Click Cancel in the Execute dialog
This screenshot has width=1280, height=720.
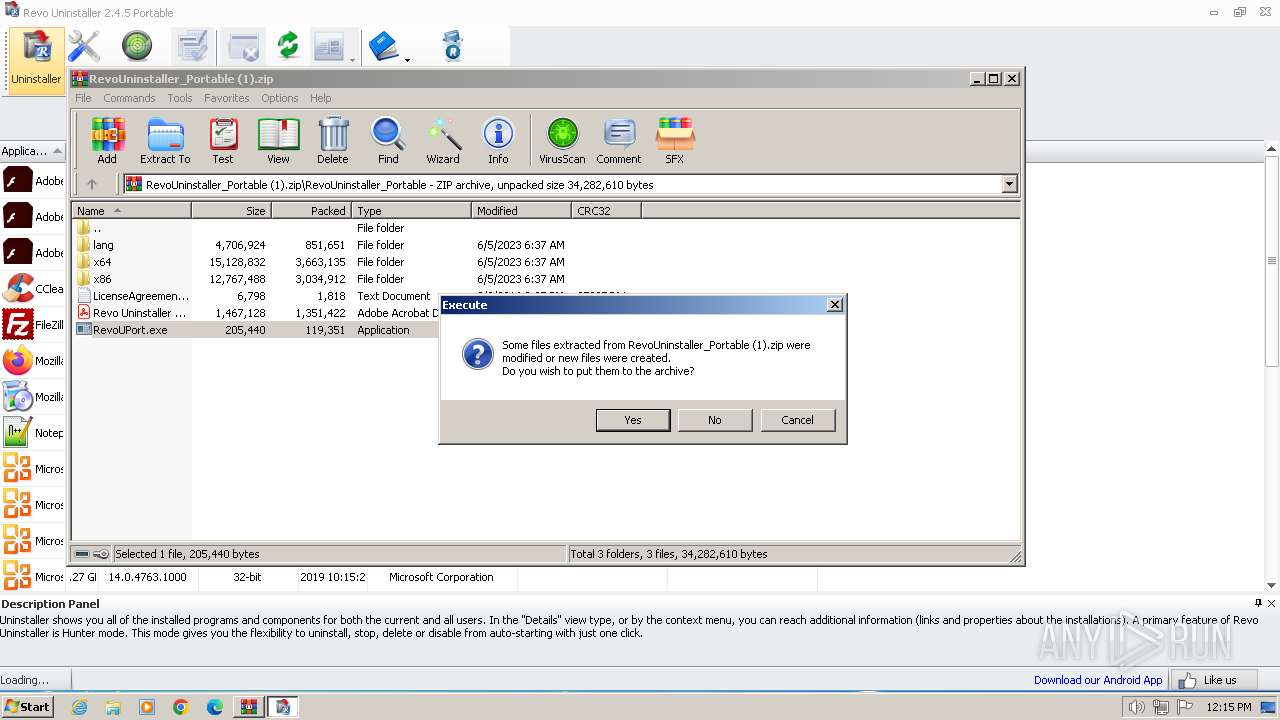pyautogui.click(x=797, y=420)
